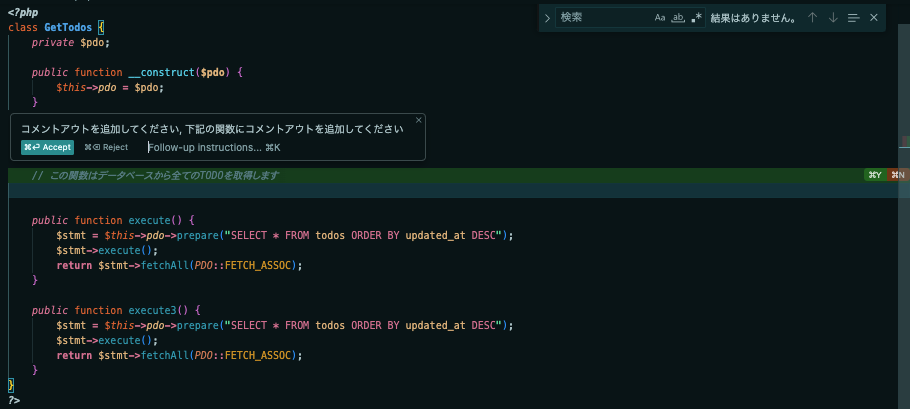Click the 結果はありません。 no results message
Viewport: 910px width, 409px height.
click(x=753, y=18)
